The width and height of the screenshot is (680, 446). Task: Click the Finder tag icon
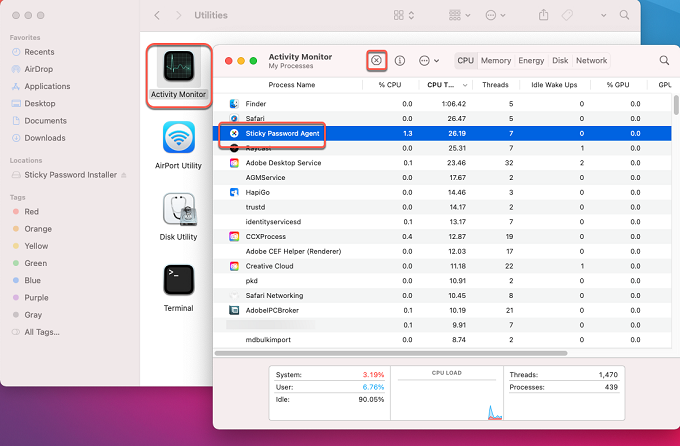[x=567, y=16]
